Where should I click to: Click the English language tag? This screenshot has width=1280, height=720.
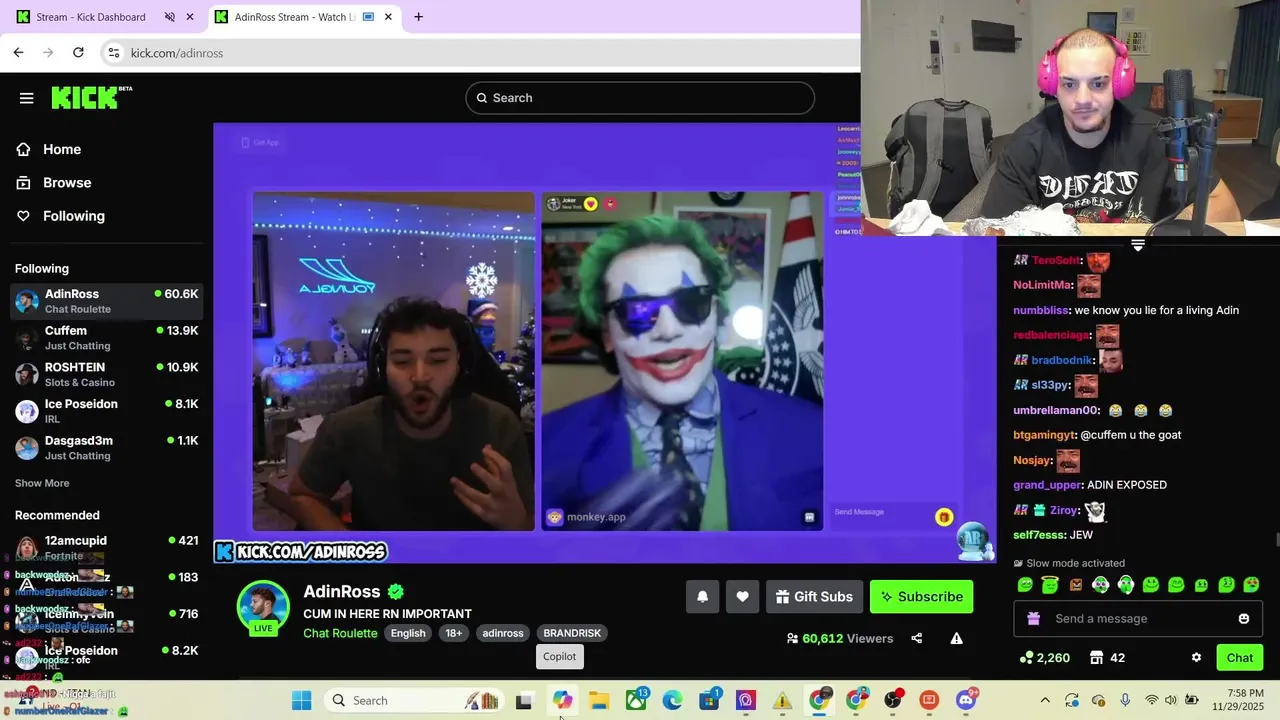[408, 633]
